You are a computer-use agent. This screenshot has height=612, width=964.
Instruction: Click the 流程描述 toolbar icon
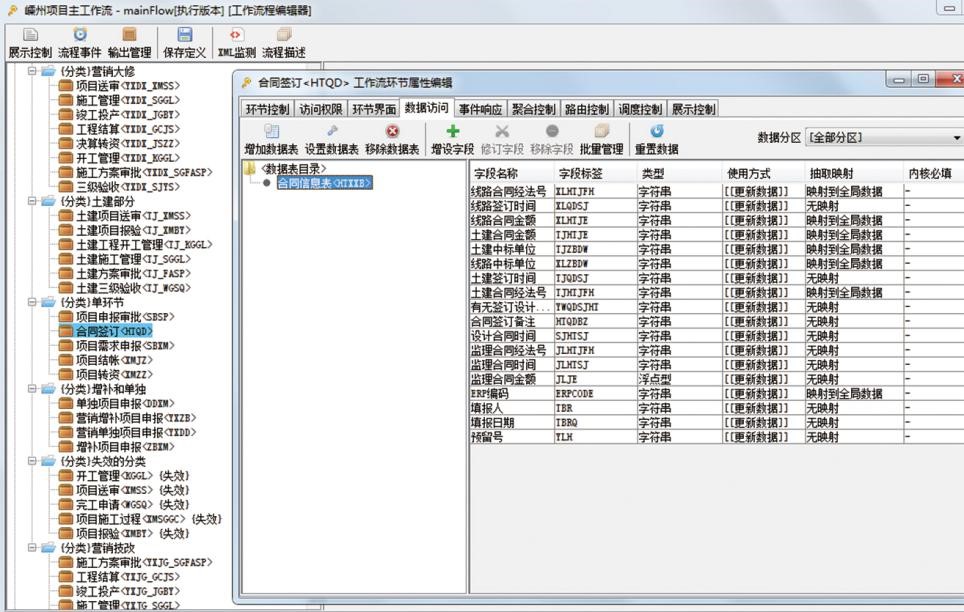pos(284,36)
